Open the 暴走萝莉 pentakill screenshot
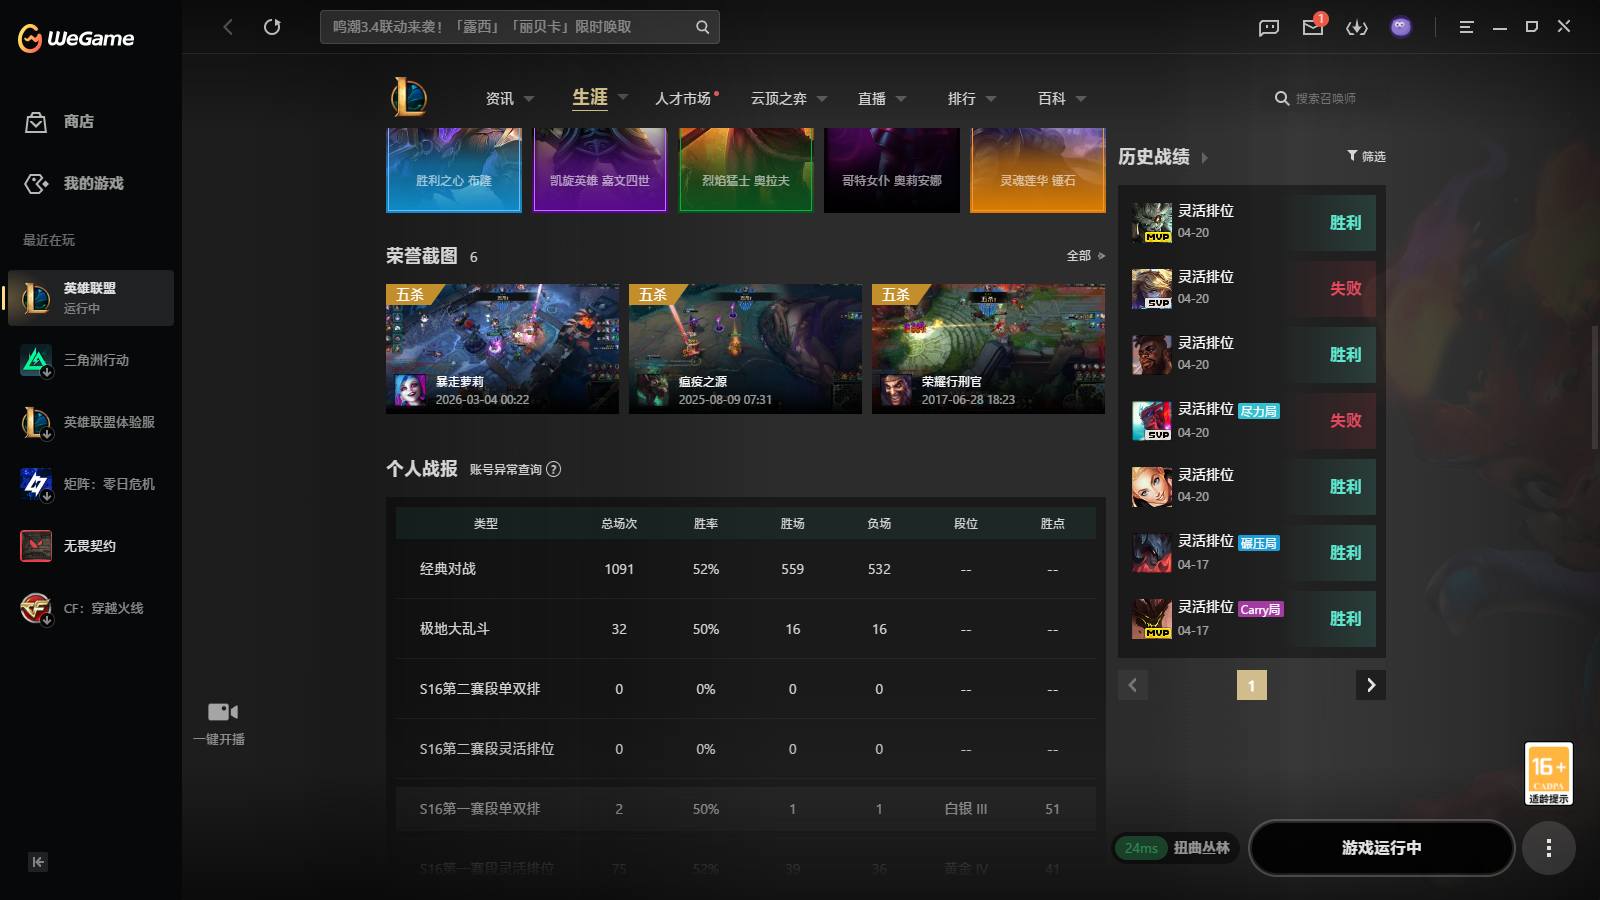 coord(502,349)
